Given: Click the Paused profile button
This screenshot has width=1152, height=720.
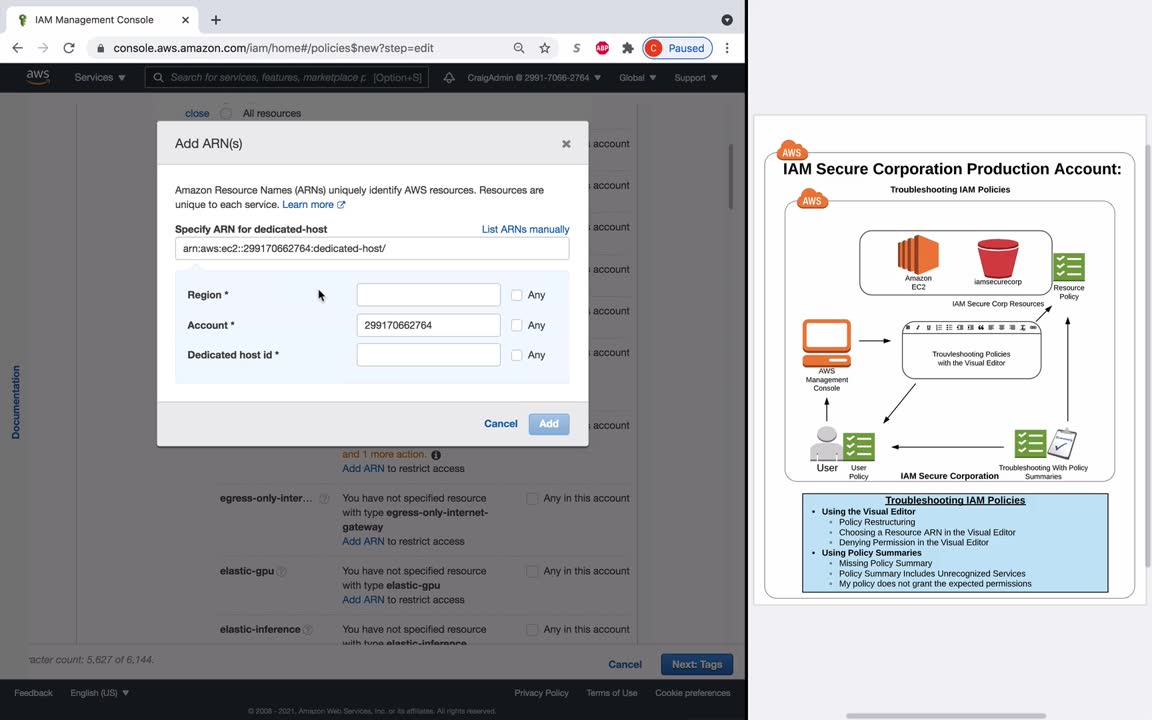Looking at the screenshot, I should point(677,48).
